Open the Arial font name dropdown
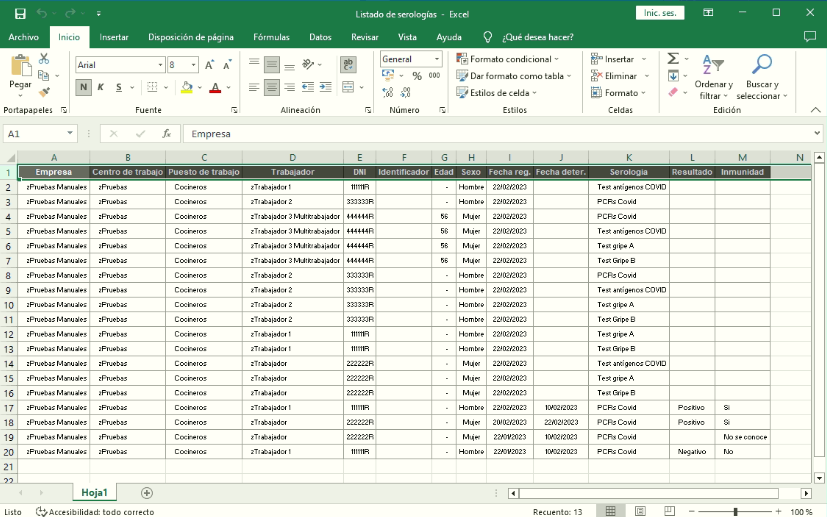Screen dimensions: 827x517 [159, 64]
